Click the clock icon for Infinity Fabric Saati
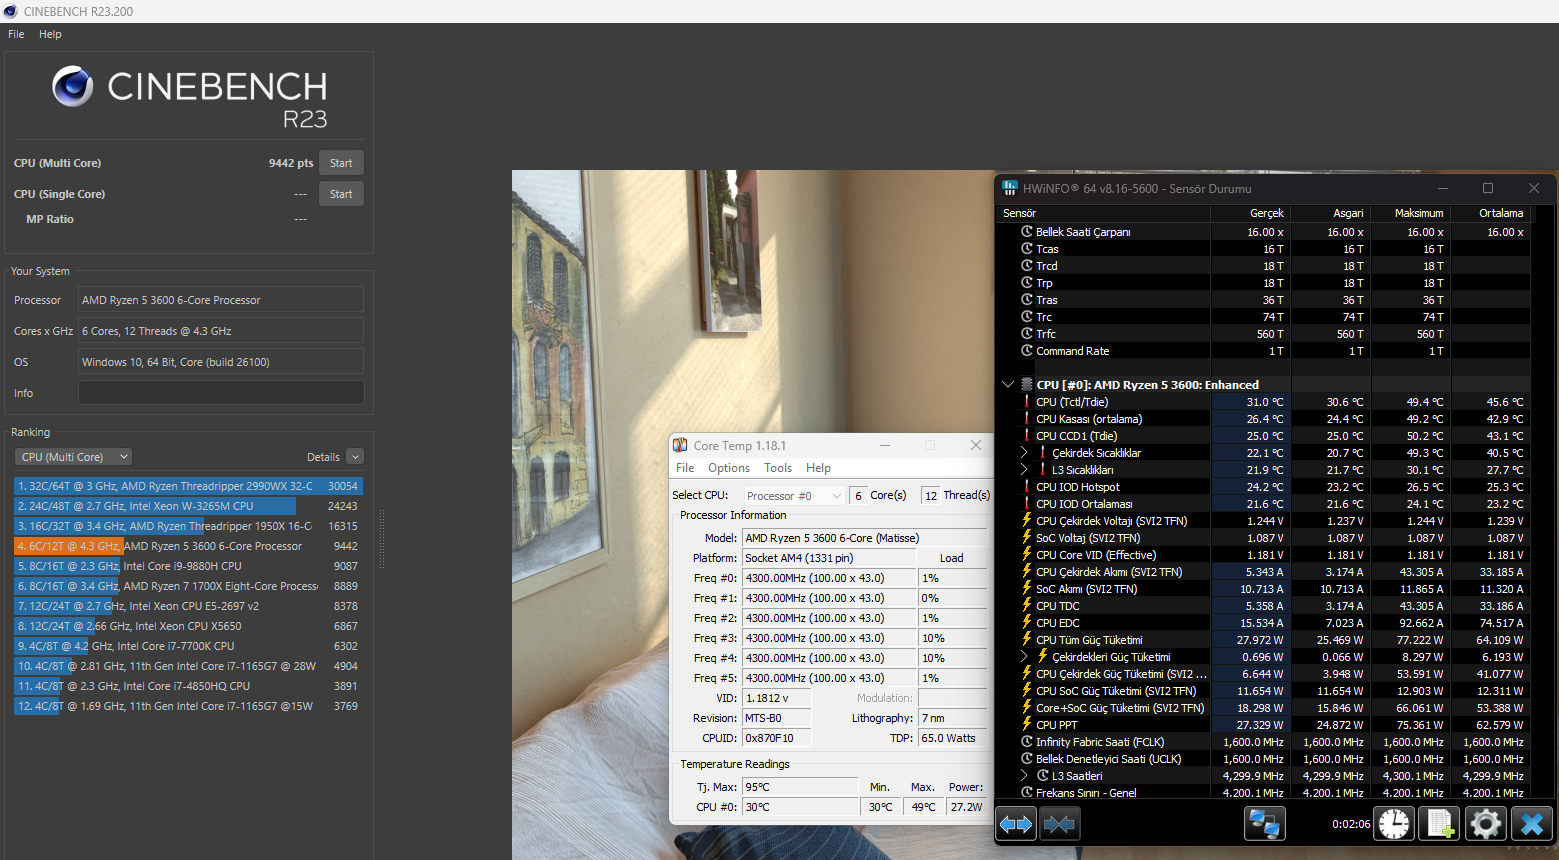 coord(1026,742)
